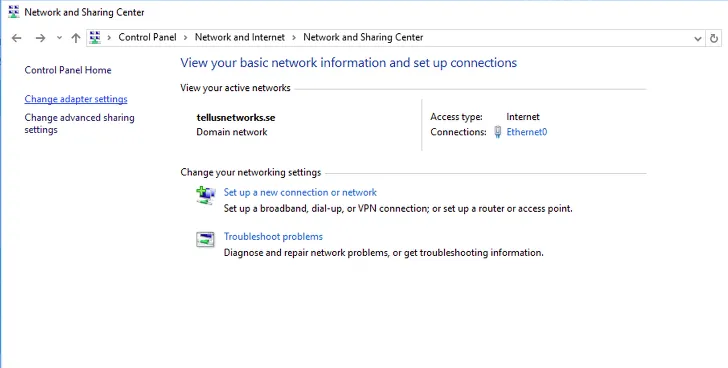The image size is (728, 368).
Task: Click the Diagnose and repair network problems description
Action: [384, 252]
